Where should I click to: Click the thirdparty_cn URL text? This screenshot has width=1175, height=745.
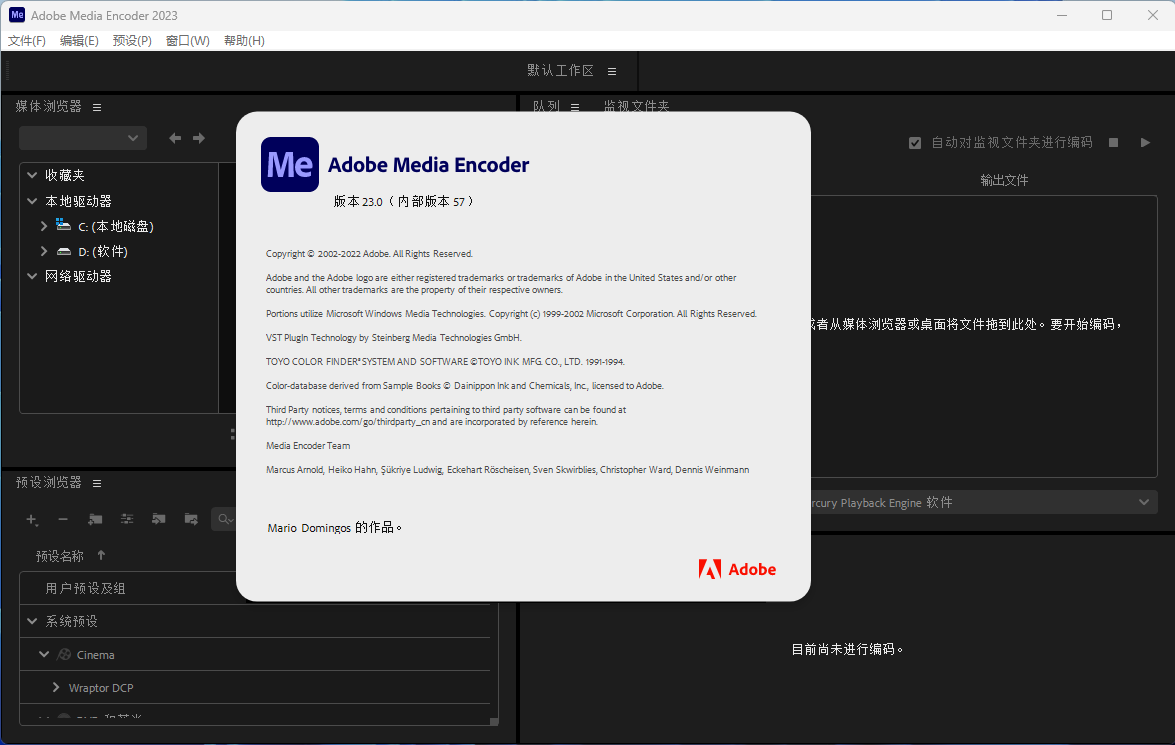pyautogui.click(x=348, y=422)
